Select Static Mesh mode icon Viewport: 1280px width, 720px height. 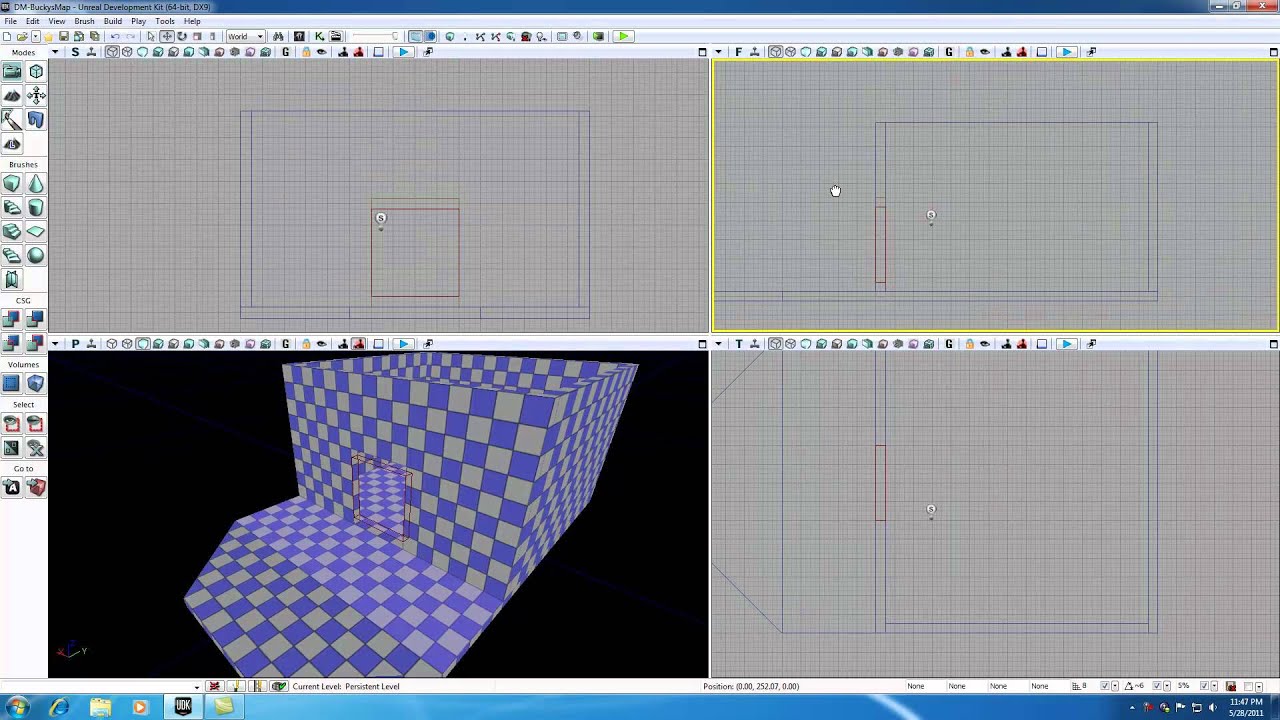pyautogui.click(x=36, y=119)
